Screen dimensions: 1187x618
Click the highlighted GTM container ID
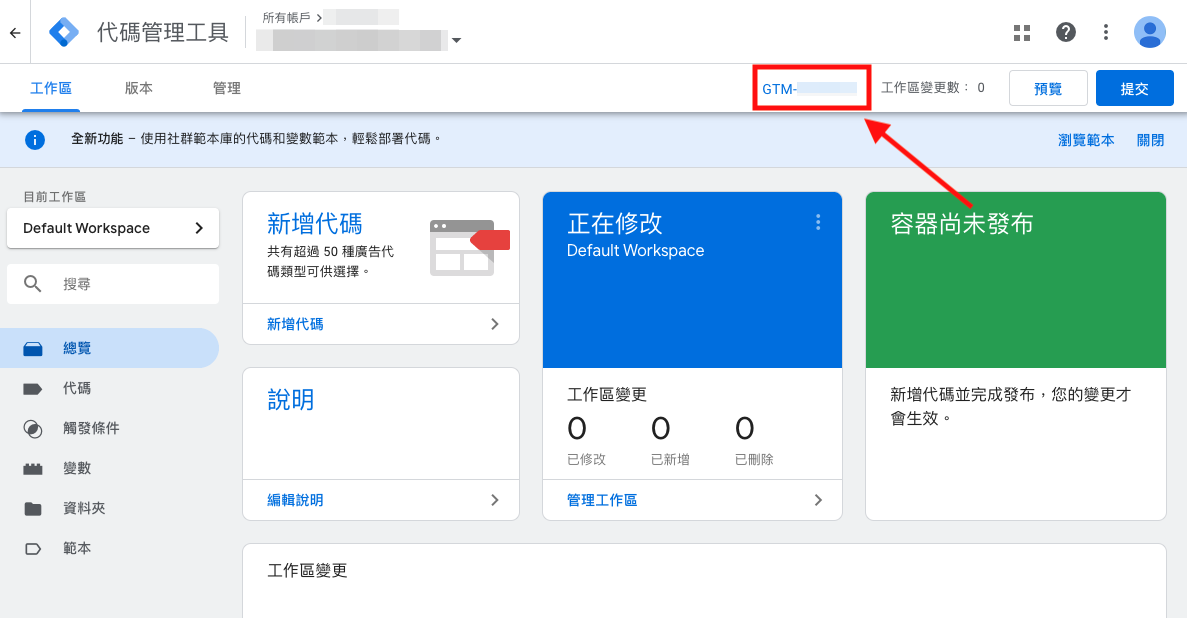[811, 88]
